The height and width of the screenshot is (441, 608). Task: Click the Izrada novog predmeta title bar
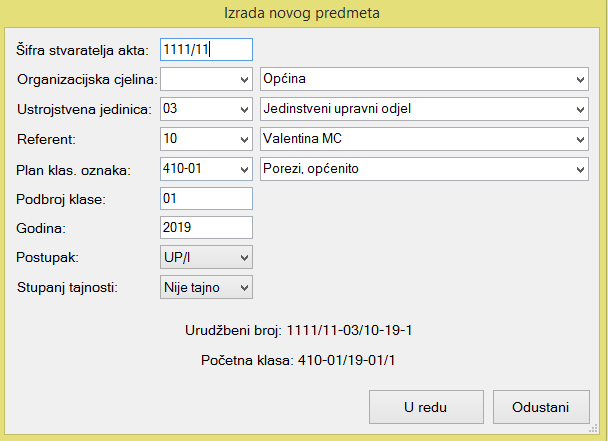pyautogui.click(x=304, y=13)
